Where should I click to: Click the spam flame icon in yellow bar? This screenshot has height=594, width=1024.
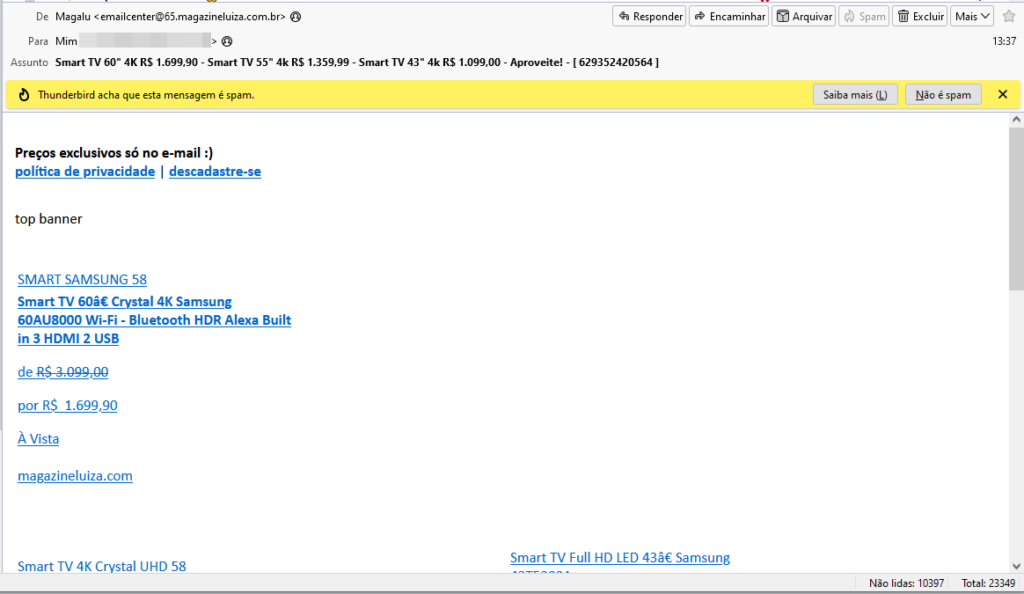coord(24,95)
